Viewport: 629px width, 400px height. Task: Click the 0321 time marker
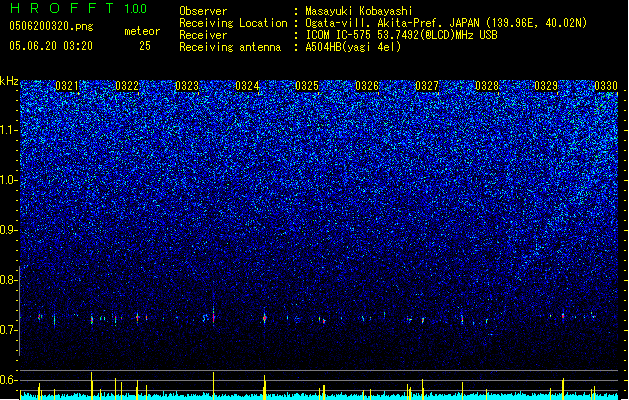coord(67,86)
